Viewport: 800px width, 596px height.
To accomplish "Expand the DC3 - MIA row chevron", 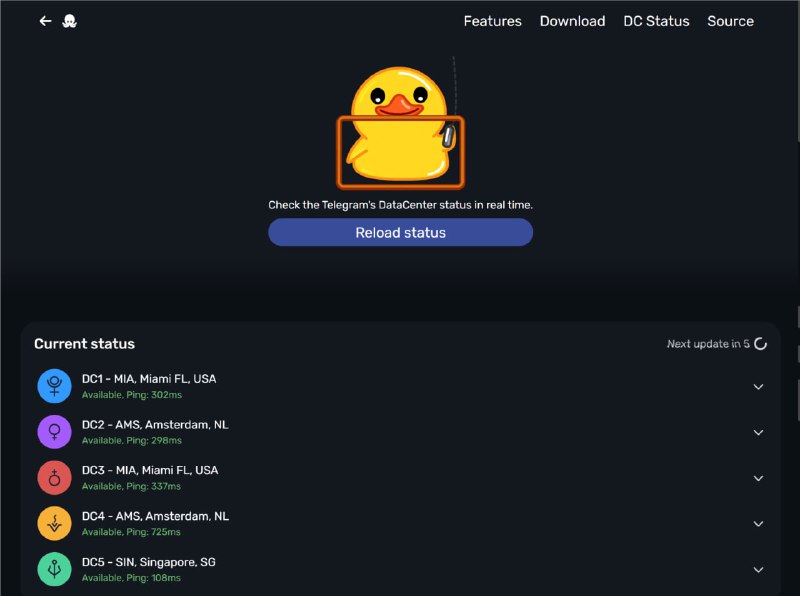I will 758,479.
